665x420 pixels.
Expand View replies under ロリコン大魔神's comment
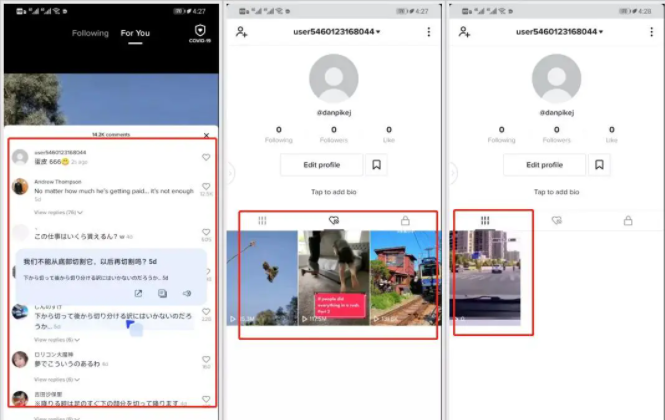[57, 379]
